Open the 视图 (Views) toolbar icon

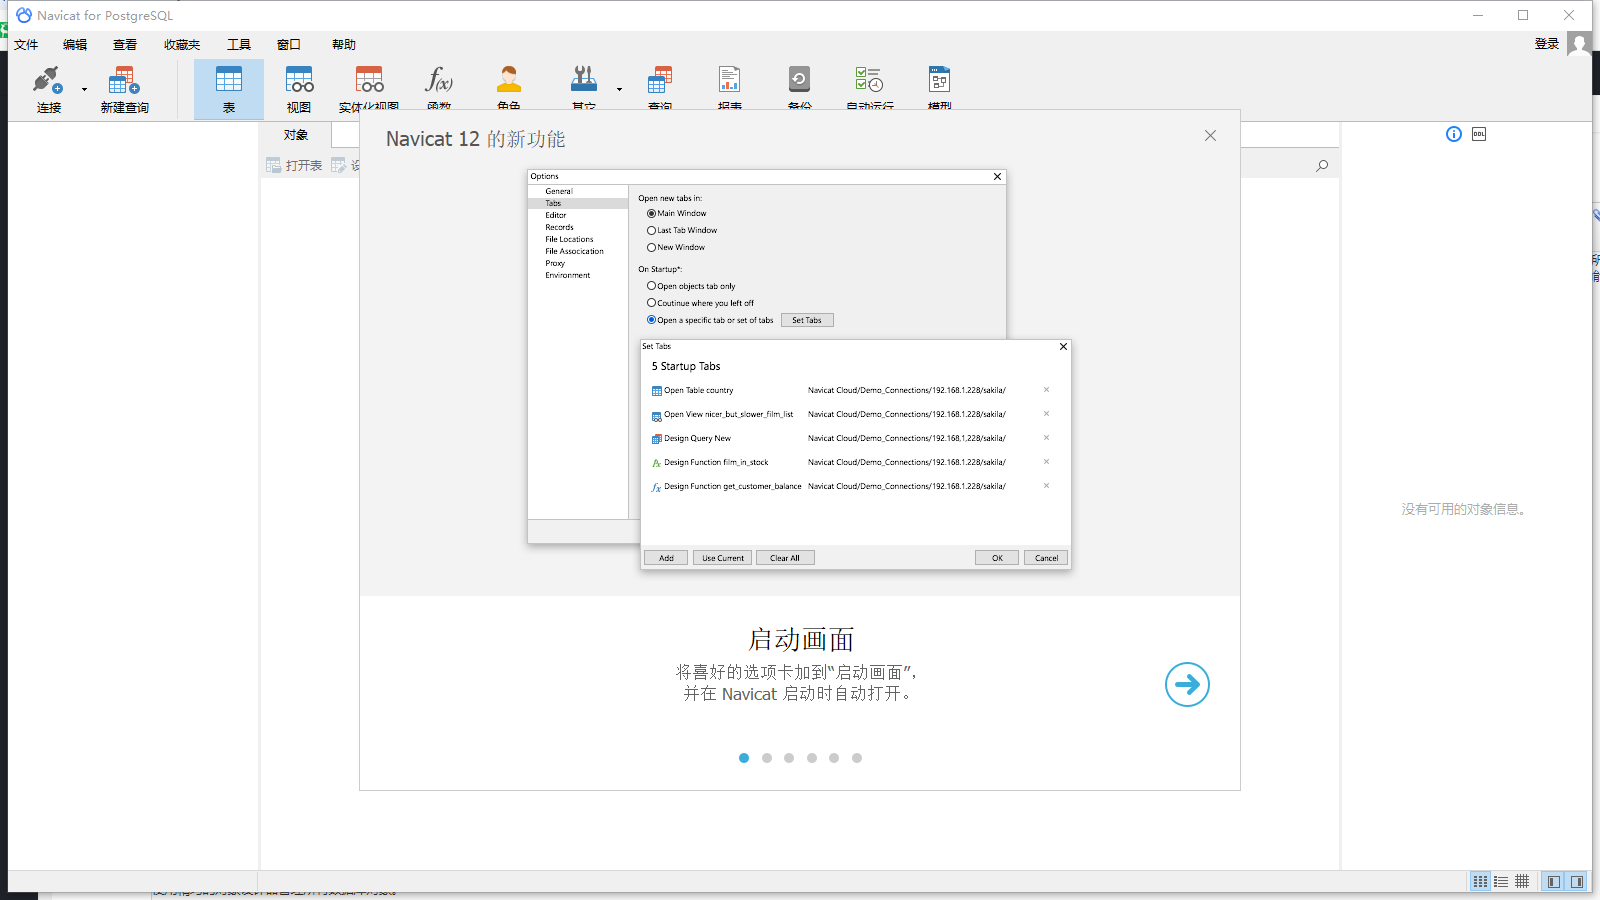[x=298, y=88]
